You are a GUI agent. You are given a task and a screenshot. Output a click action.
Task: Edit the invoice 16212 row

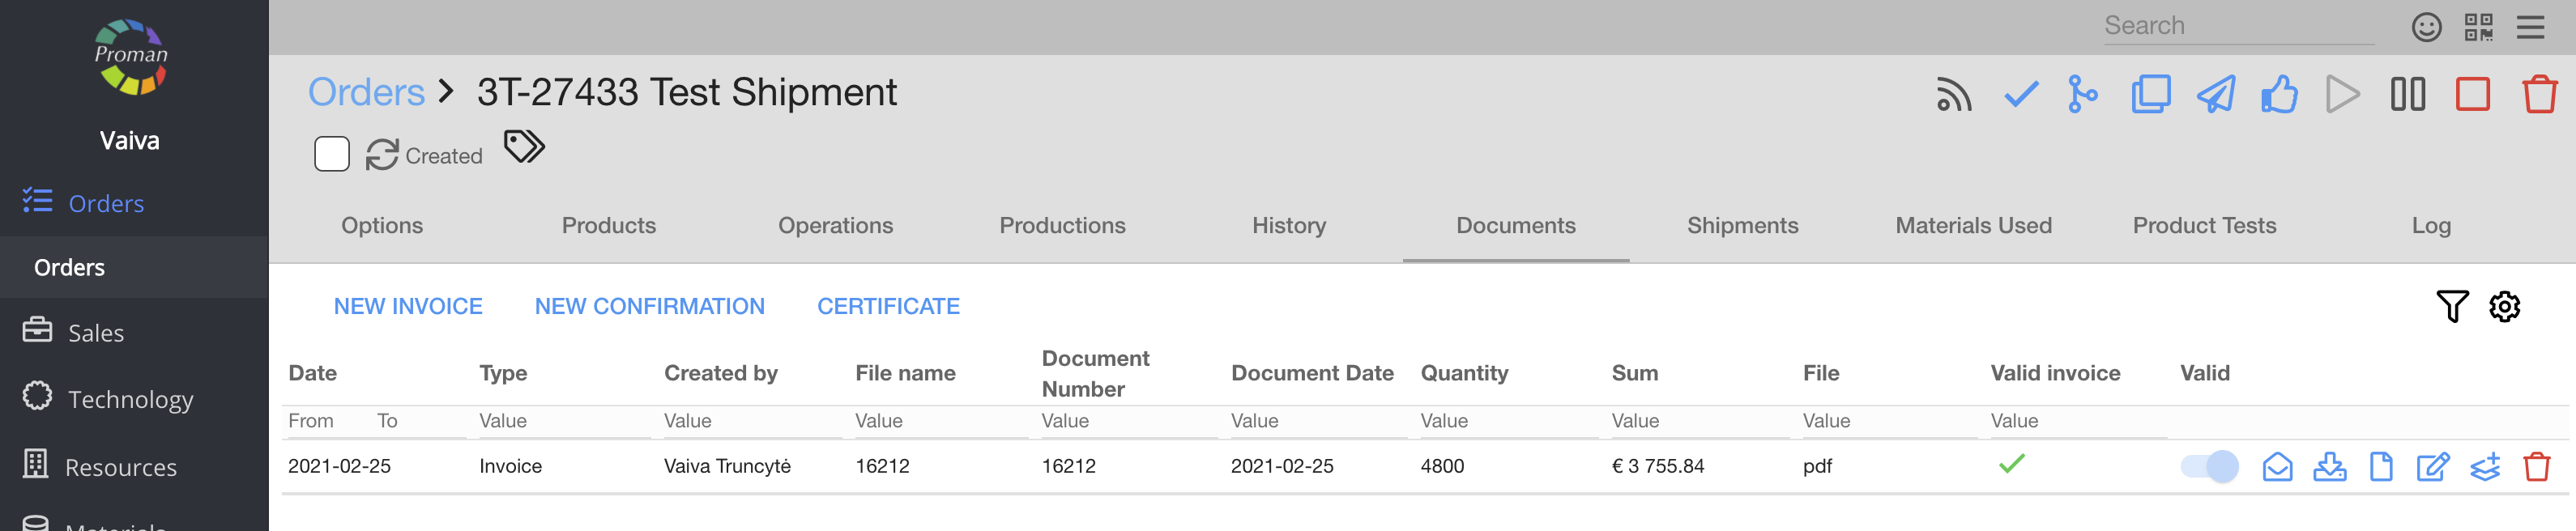tap(2432, 466)
